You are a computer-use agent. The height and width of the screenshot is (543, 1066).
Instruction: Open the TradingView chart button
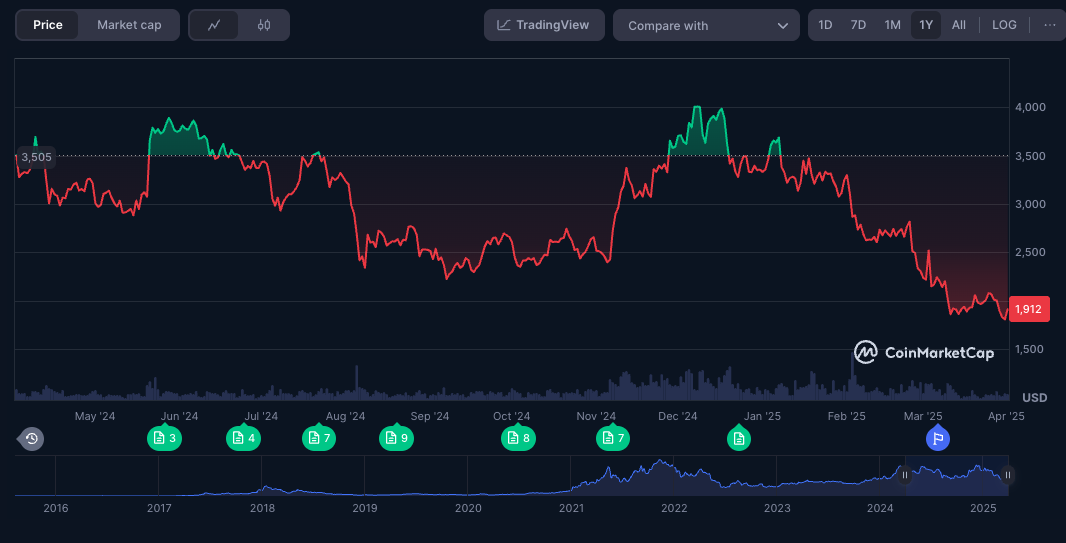[545, 25]
